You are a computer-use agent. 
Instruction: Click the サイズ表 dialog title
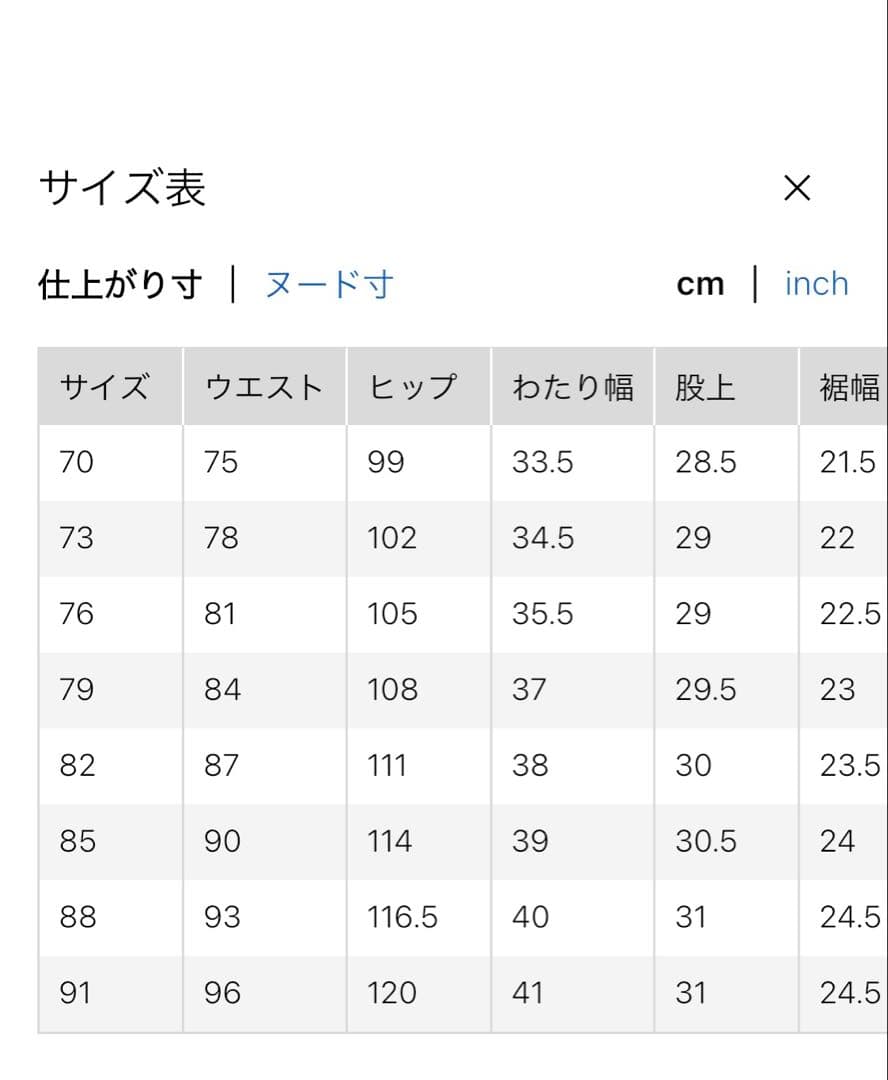tap(122, 188)
